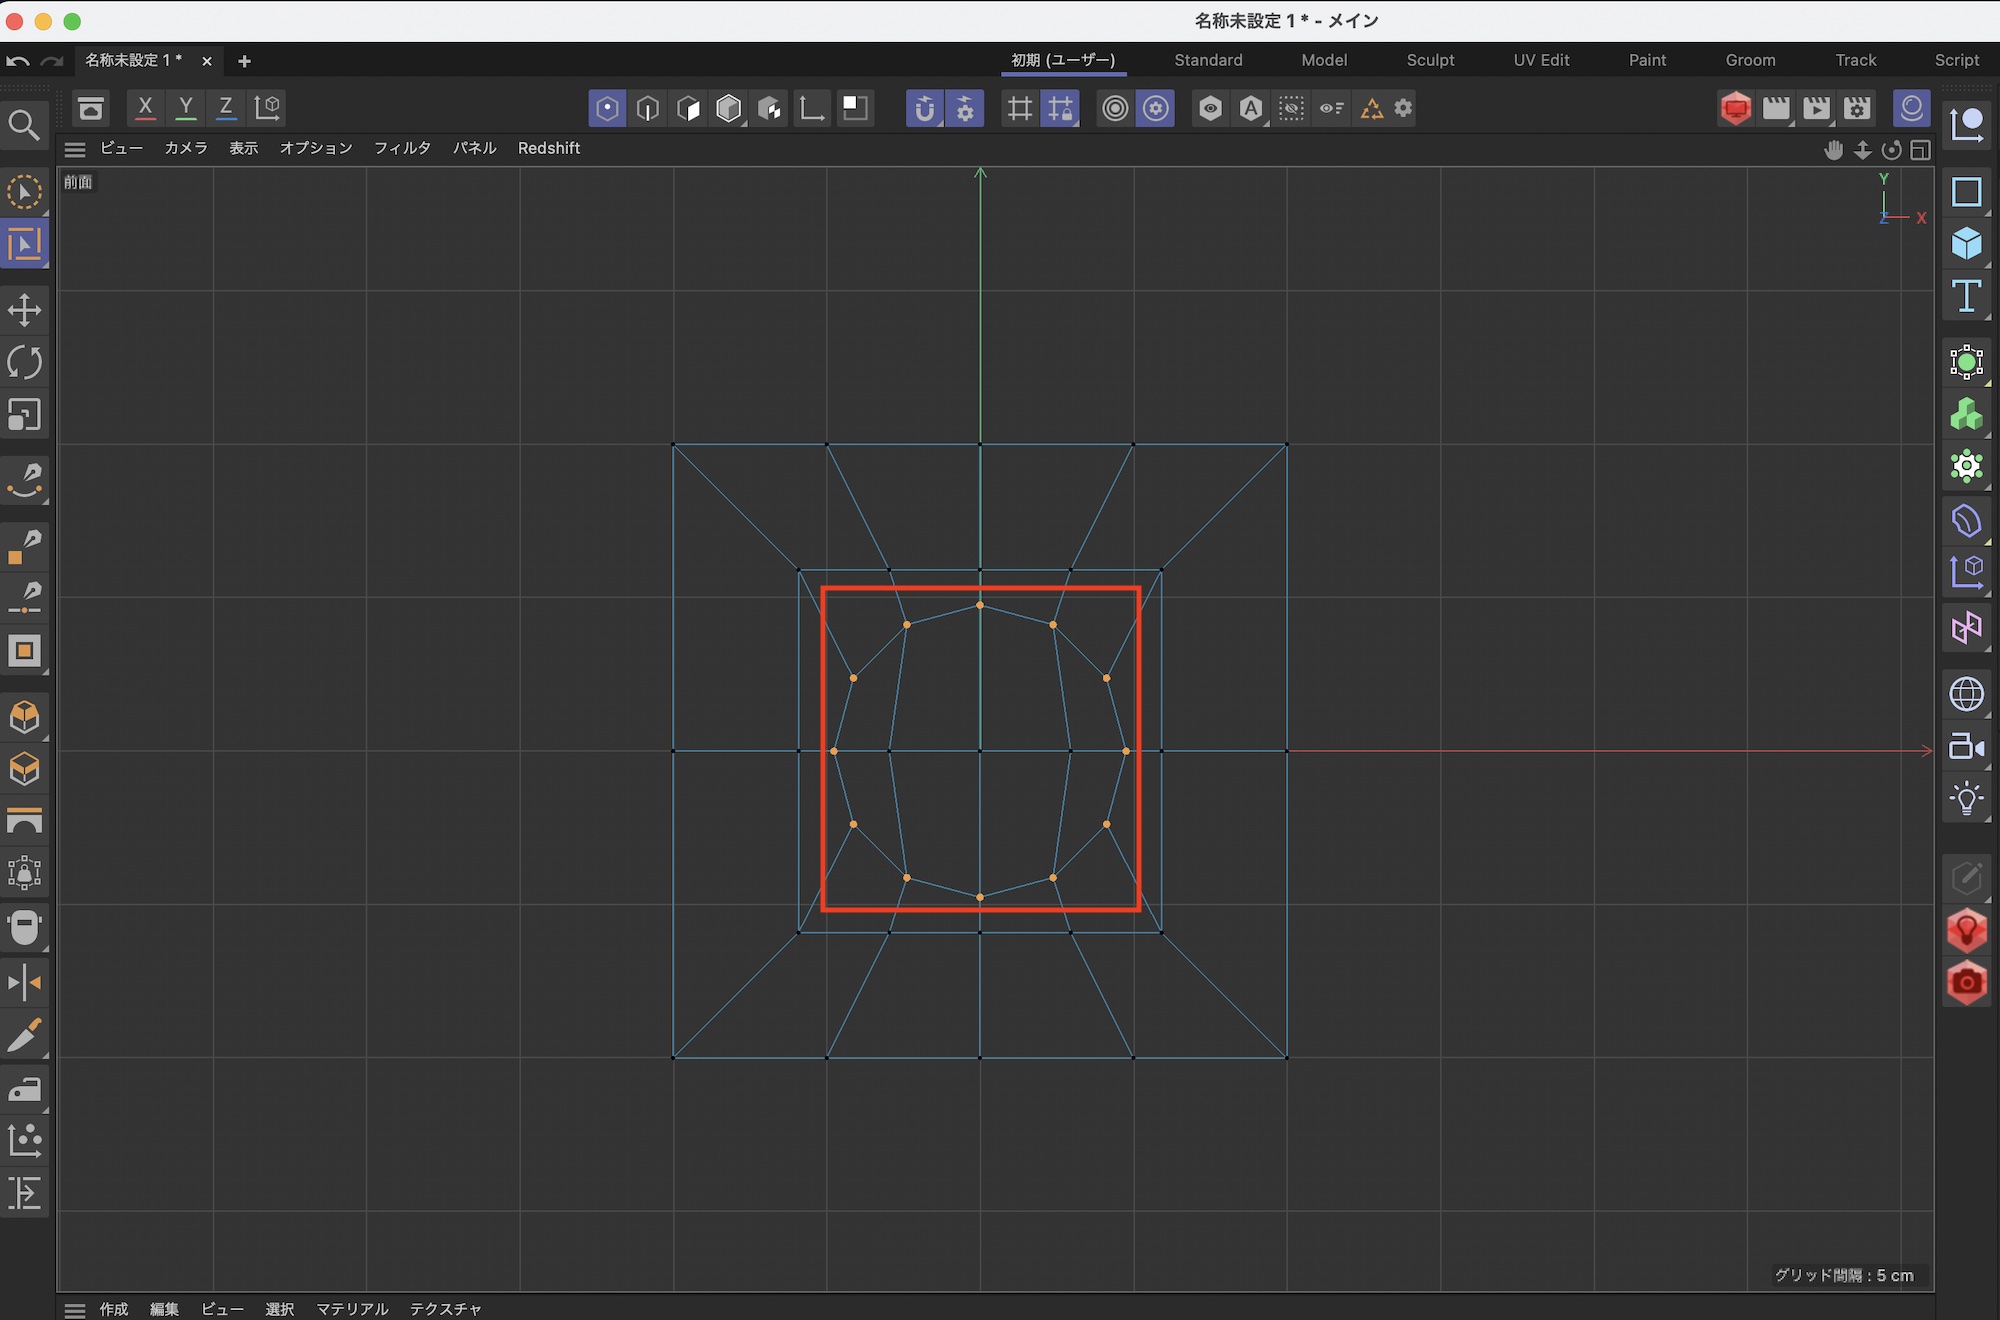Select the Rotate tool
This screenshot has height=1320, width=2000.
click(24, 362)
